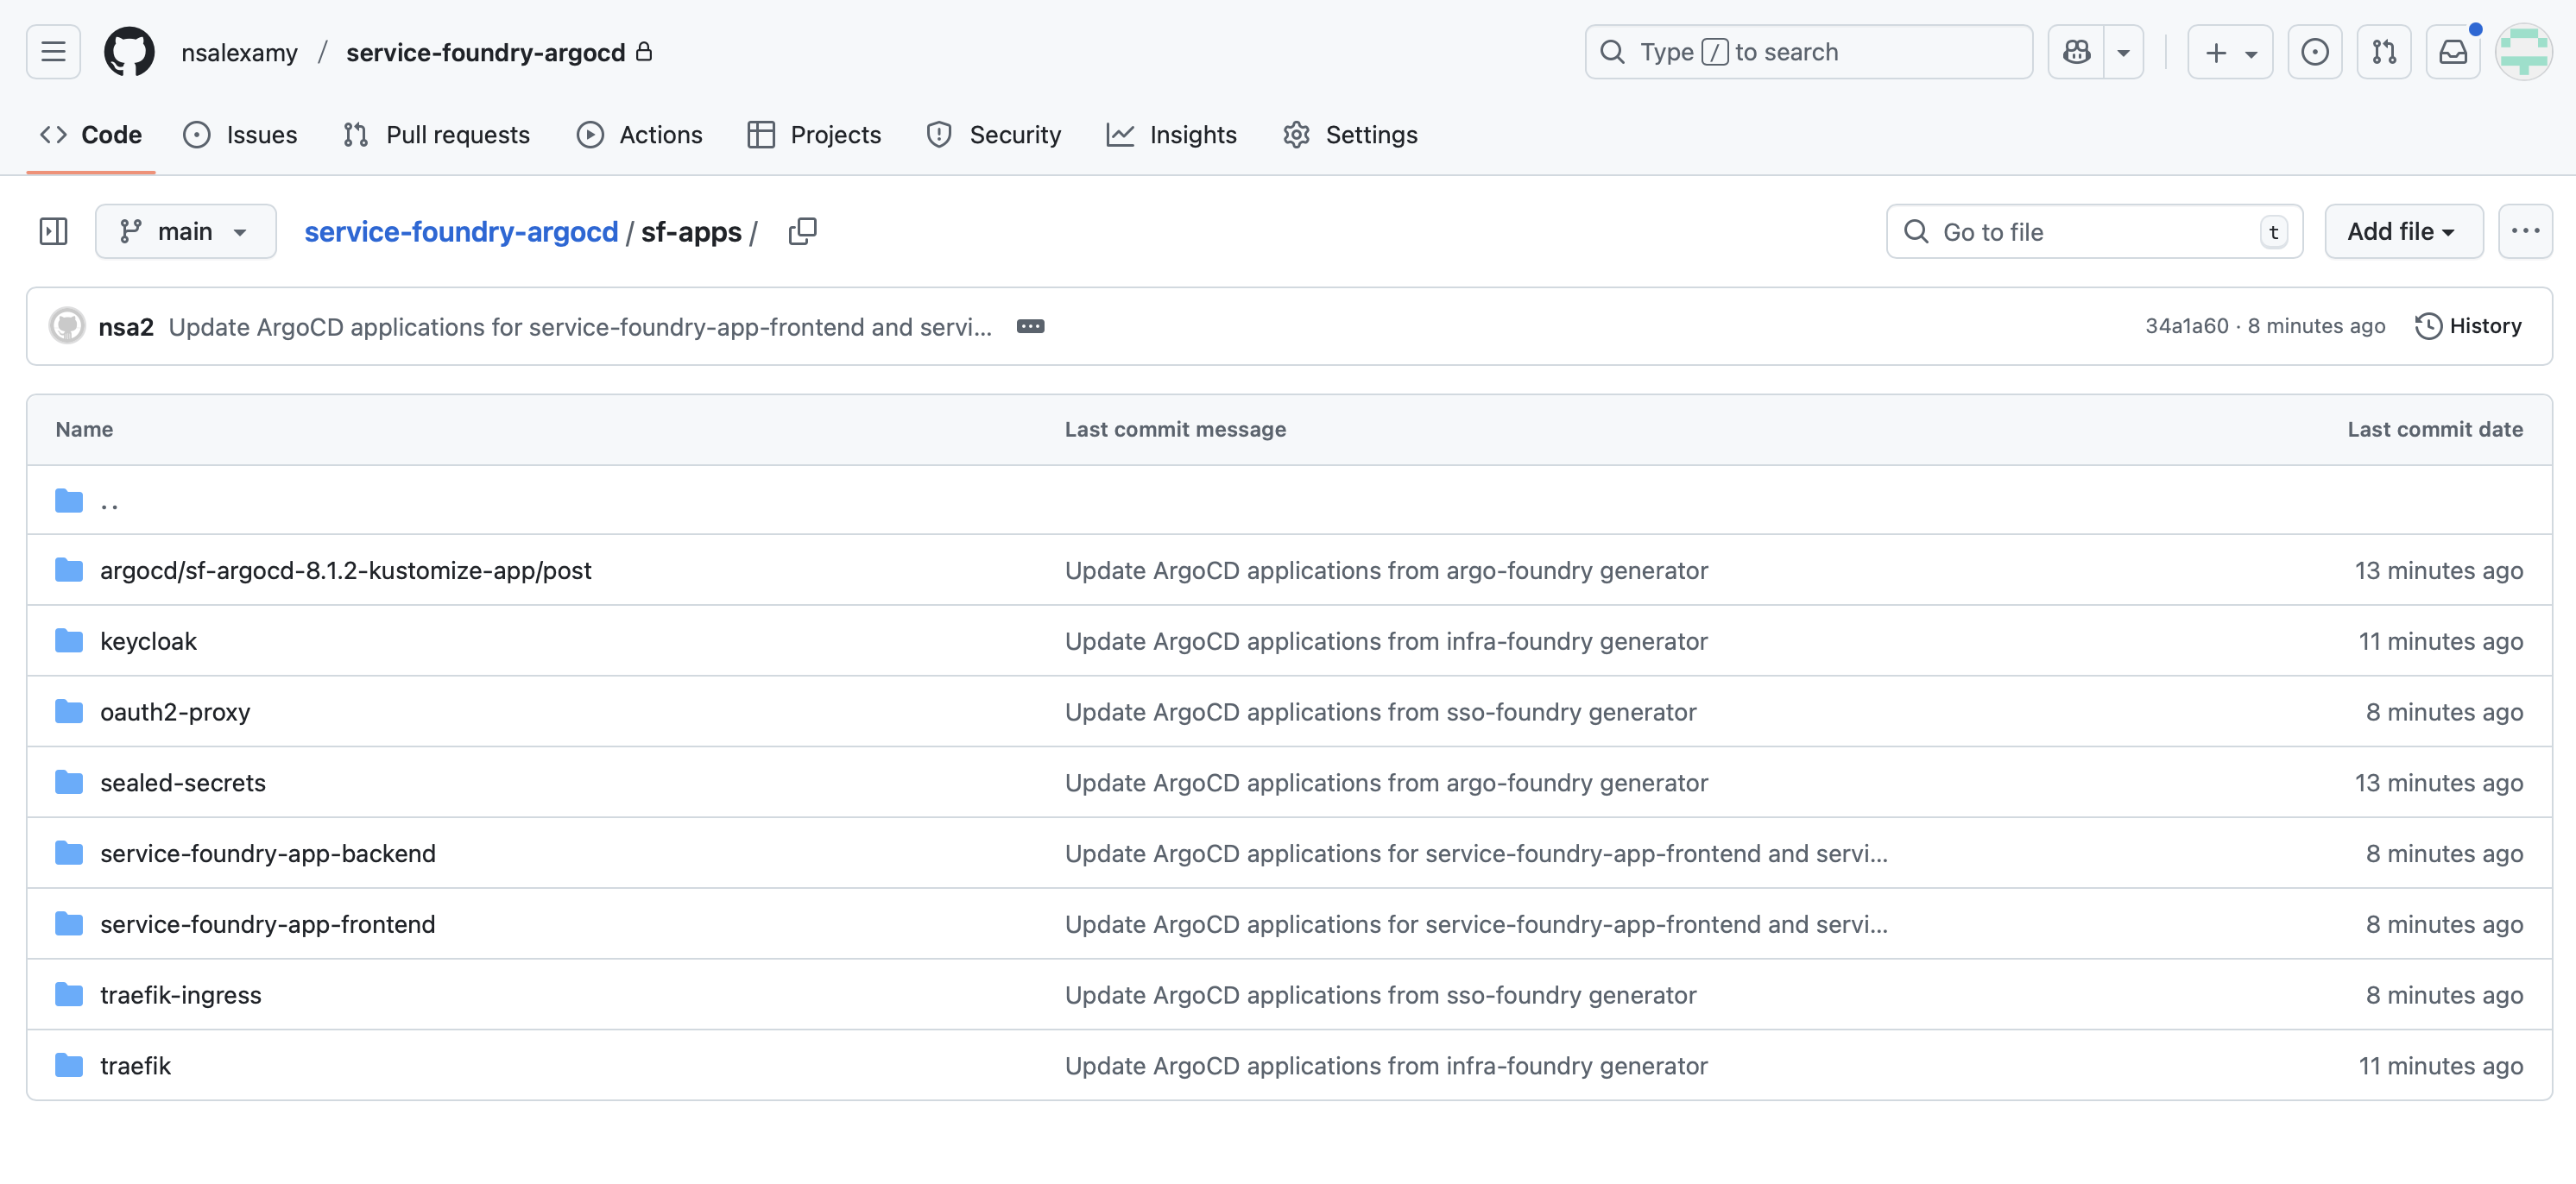View the Security tab
The width and height of the screenshot is (2576, 1184).
click(994, 135)
